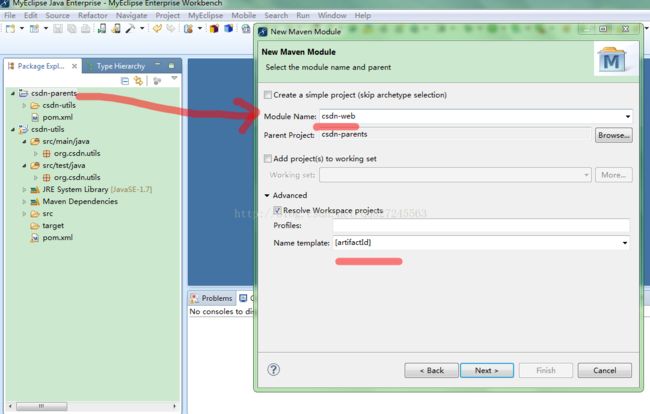Expand the Maven Dependencies node
The width and height of the screenshot is (650, 414).
pos(24,202)
